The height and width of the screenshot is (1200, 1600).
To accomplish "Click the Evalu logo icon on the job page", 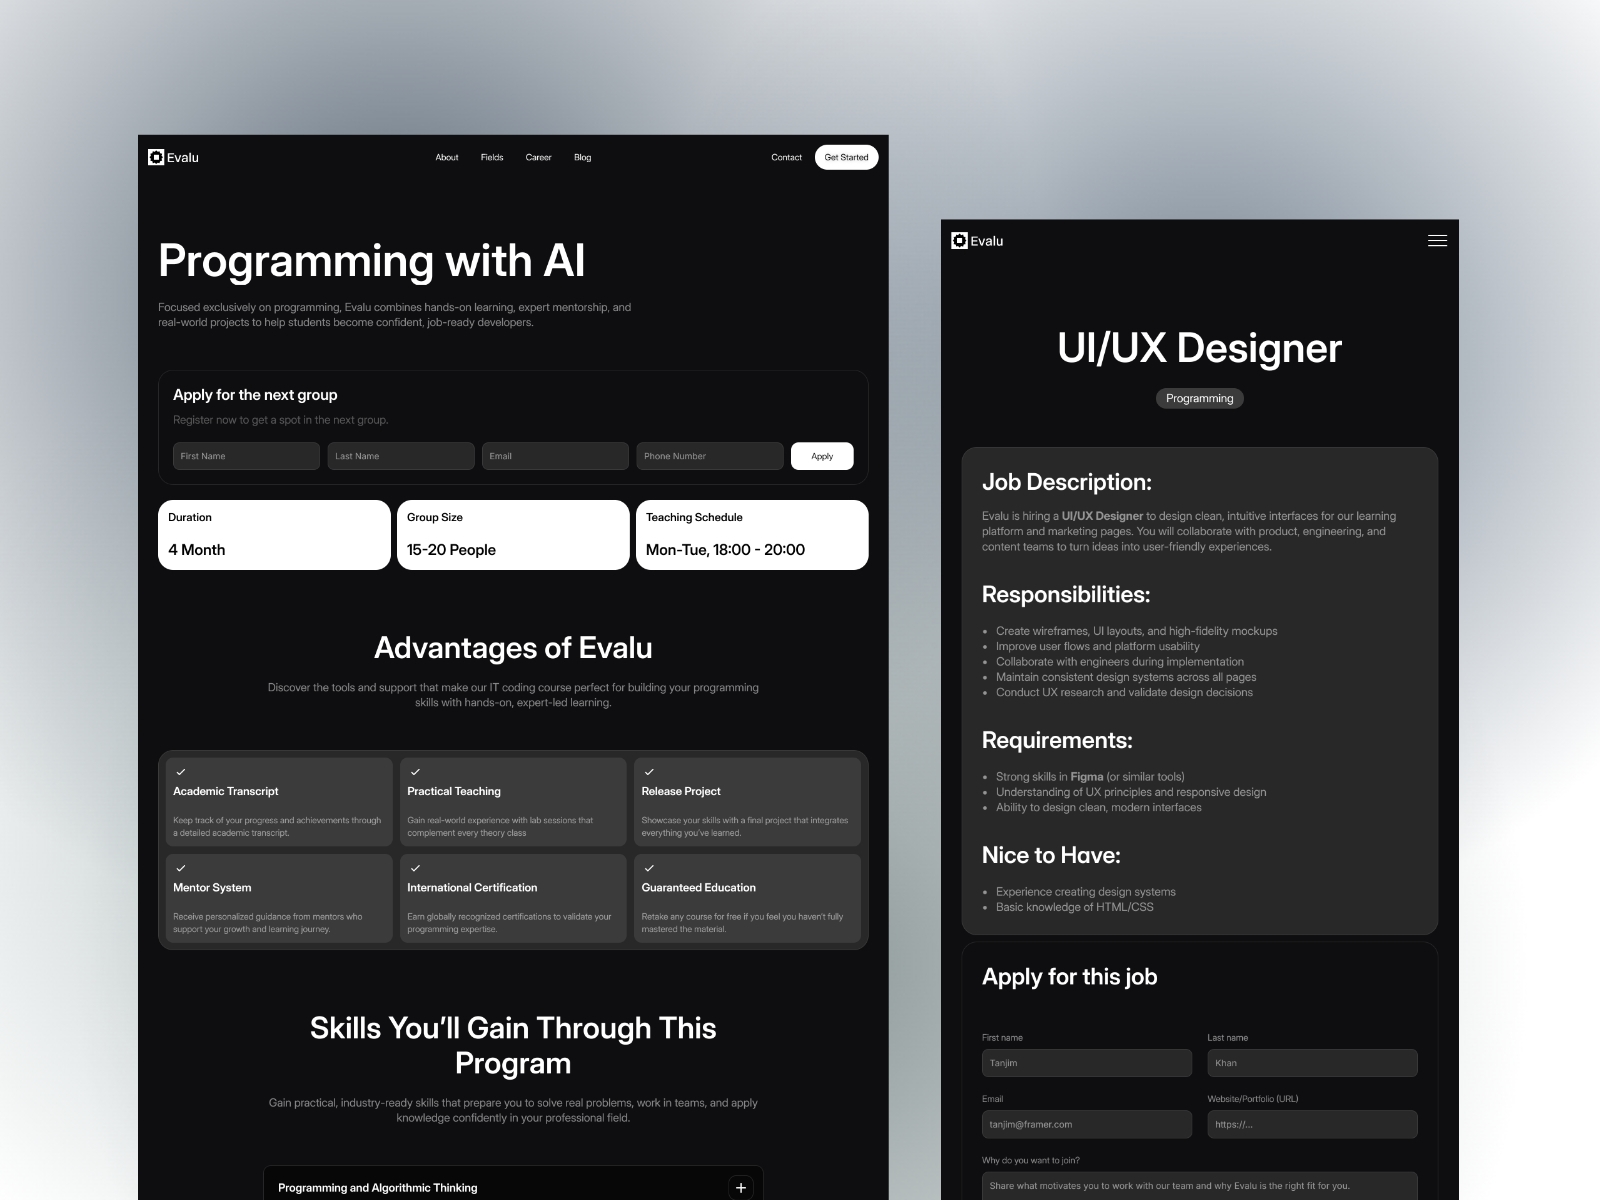I will coord(959,240).
